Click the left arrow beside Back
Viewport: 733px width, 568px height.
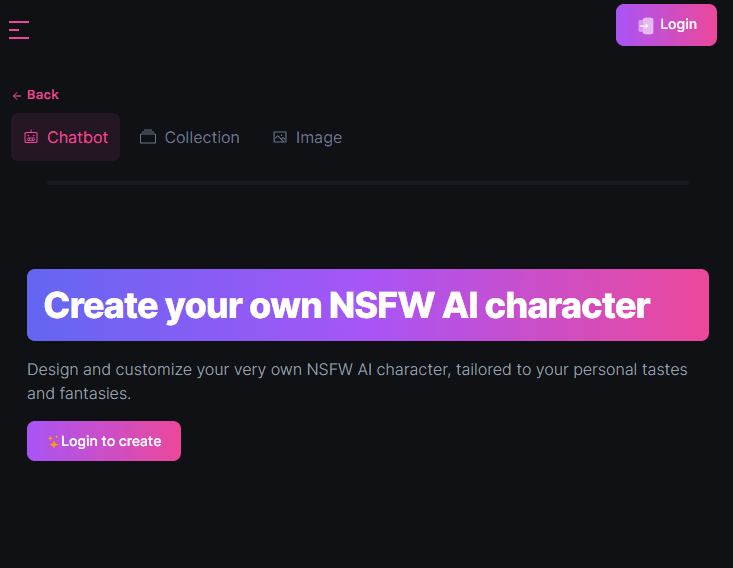[x=16, y=96]
